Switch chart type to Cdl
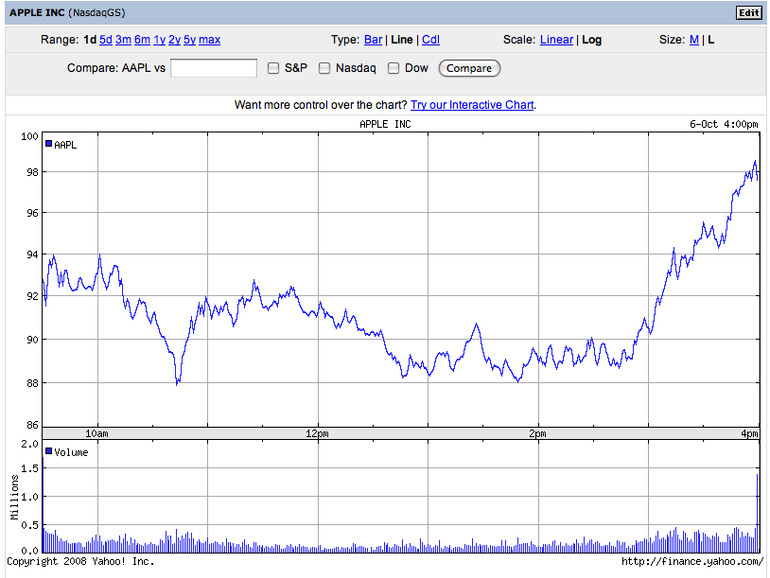The image size is (770, 578). (x=431, y=40)
